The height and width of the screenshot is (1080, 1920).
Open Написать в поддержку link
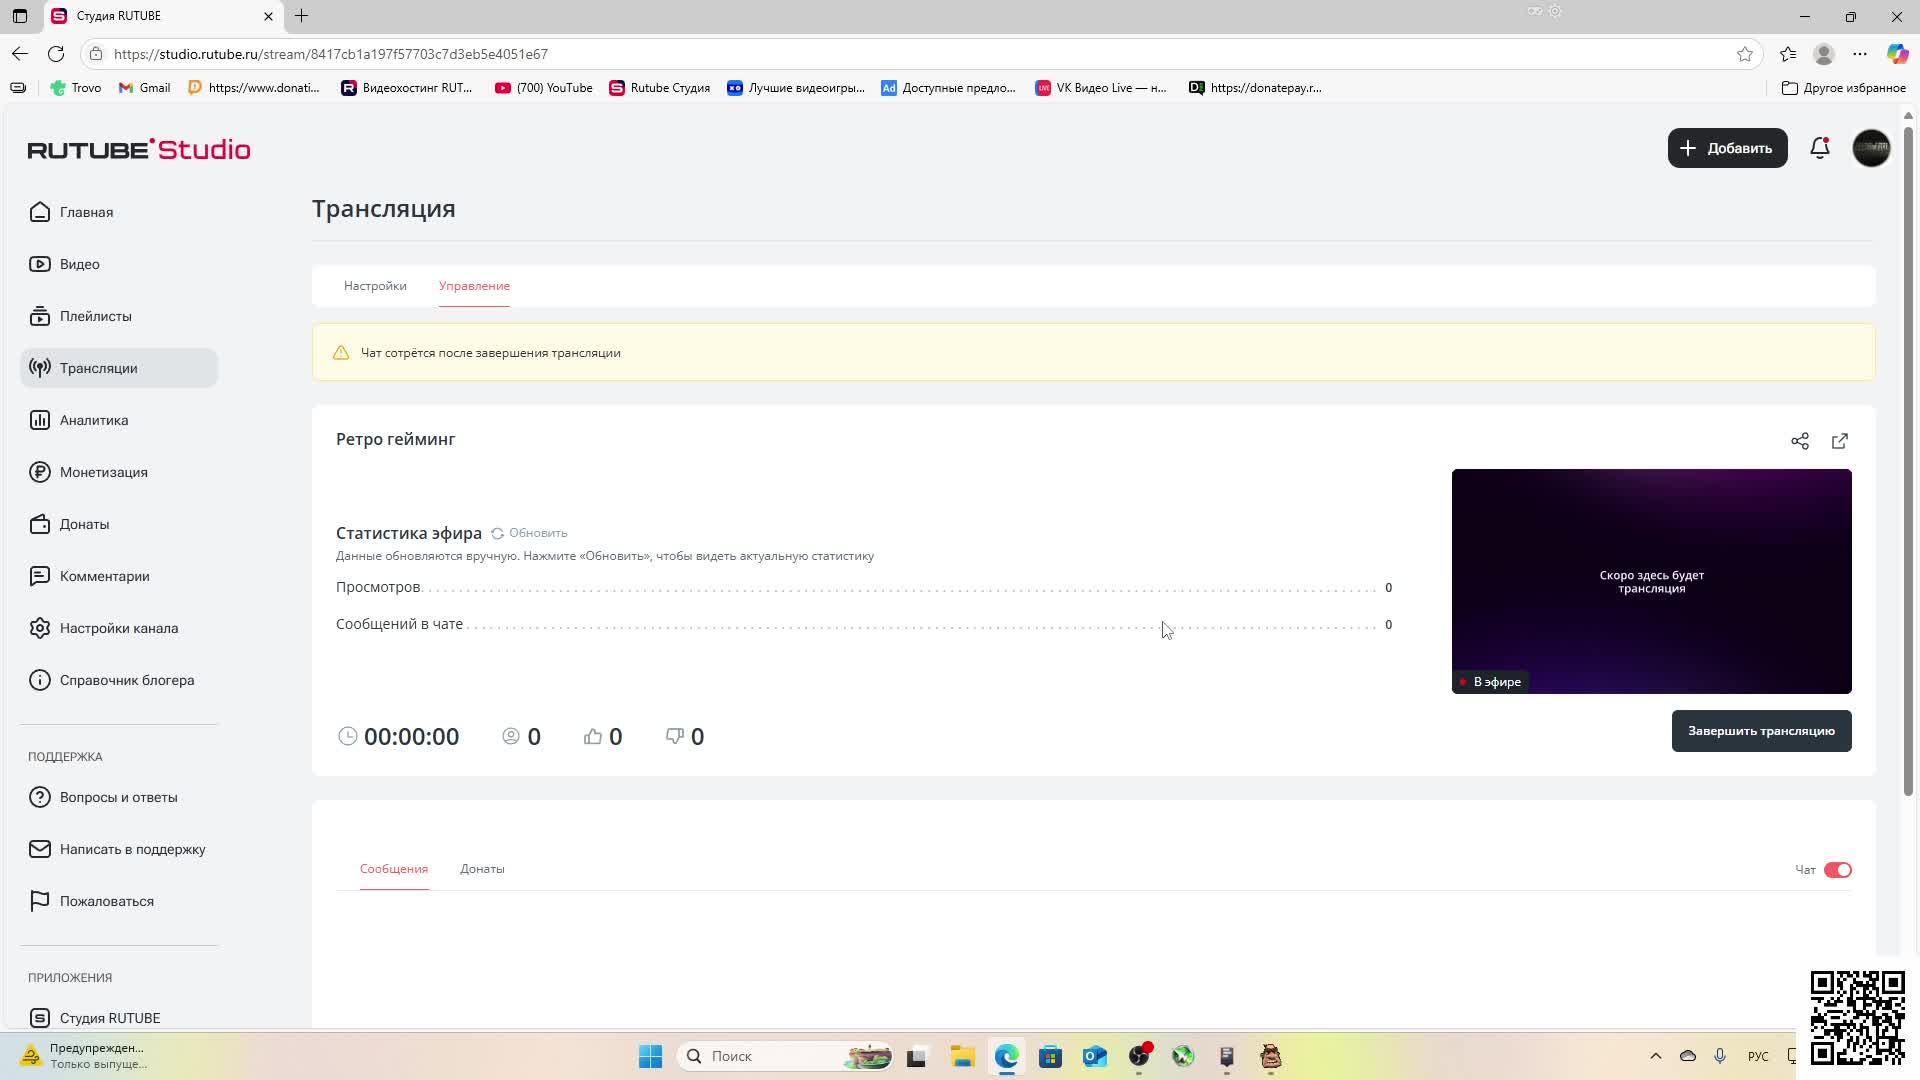[x=132, y=849]
